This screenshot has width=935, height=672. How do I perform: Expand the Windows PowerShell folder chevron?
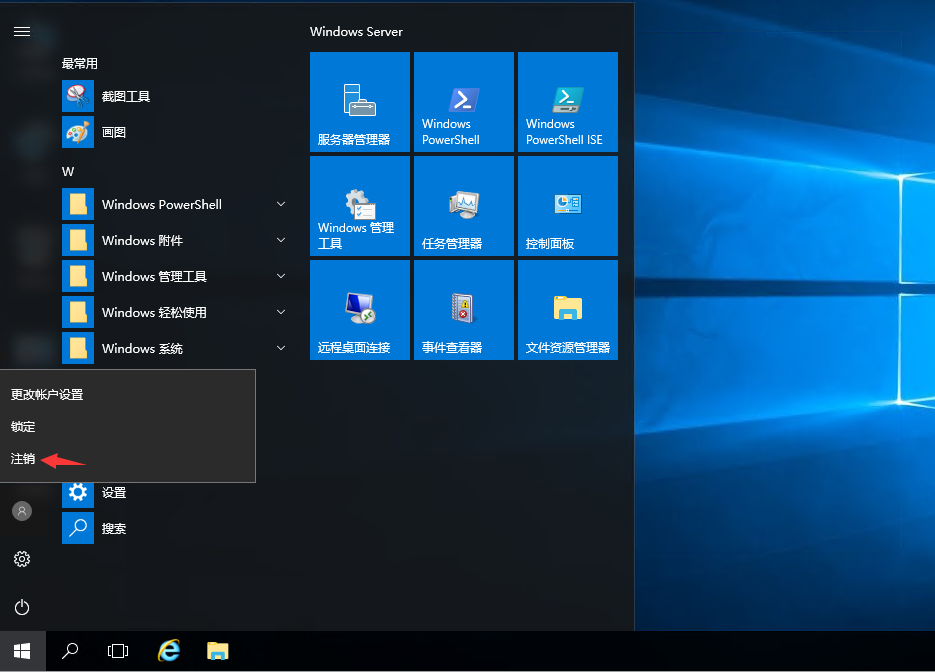click(x=281, y=204)
